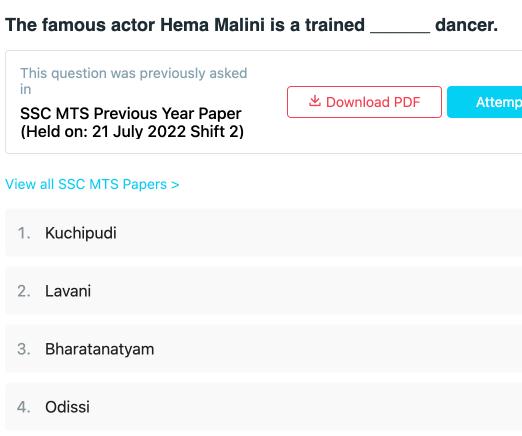Click the number 2 beside Lavani
Image resolution: width=522 pixels, height=436 pixels.
pos(24,291)
